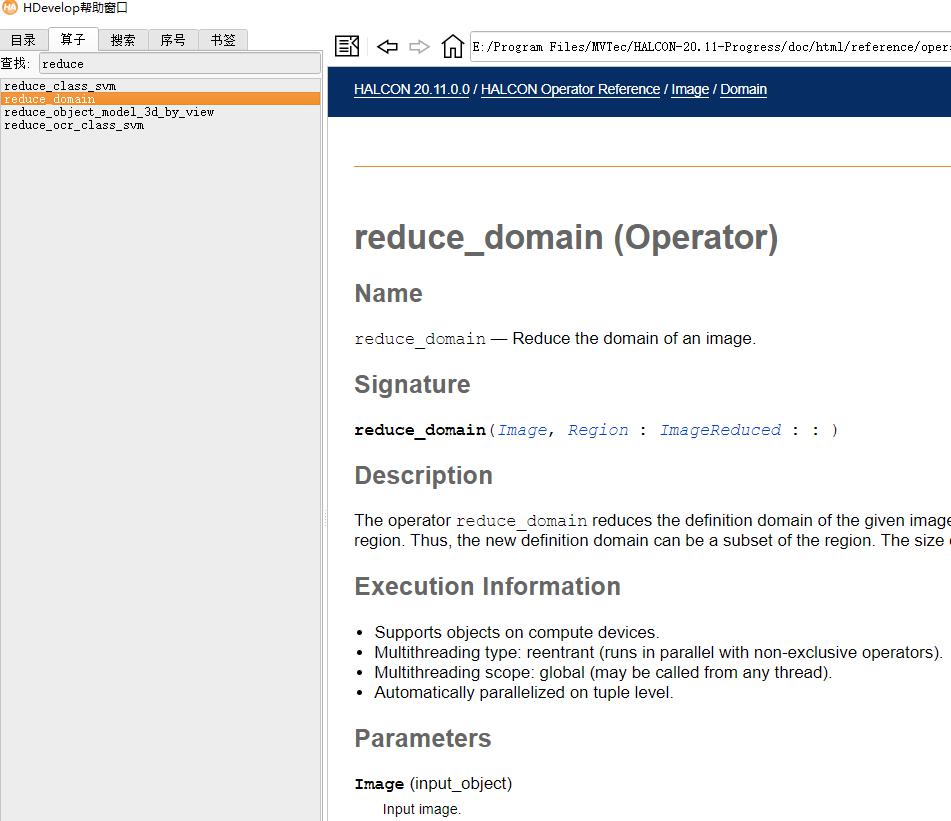
Task: Click the address bar with the file path
Action: 710,47
